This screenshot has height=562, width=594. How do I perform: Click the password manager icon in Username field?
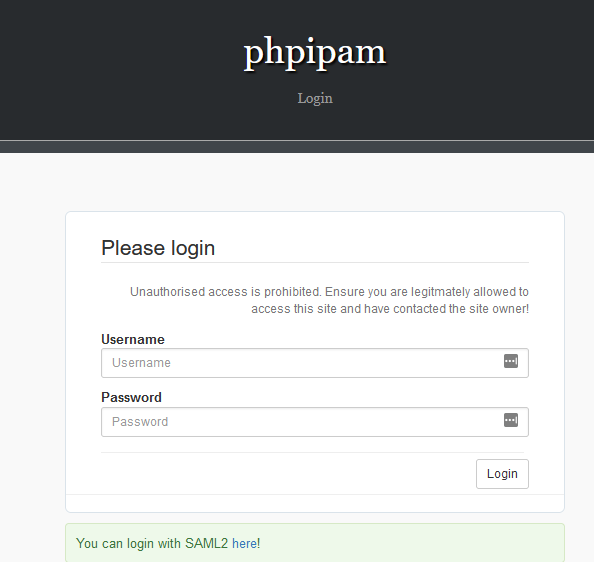pos(511,361)
